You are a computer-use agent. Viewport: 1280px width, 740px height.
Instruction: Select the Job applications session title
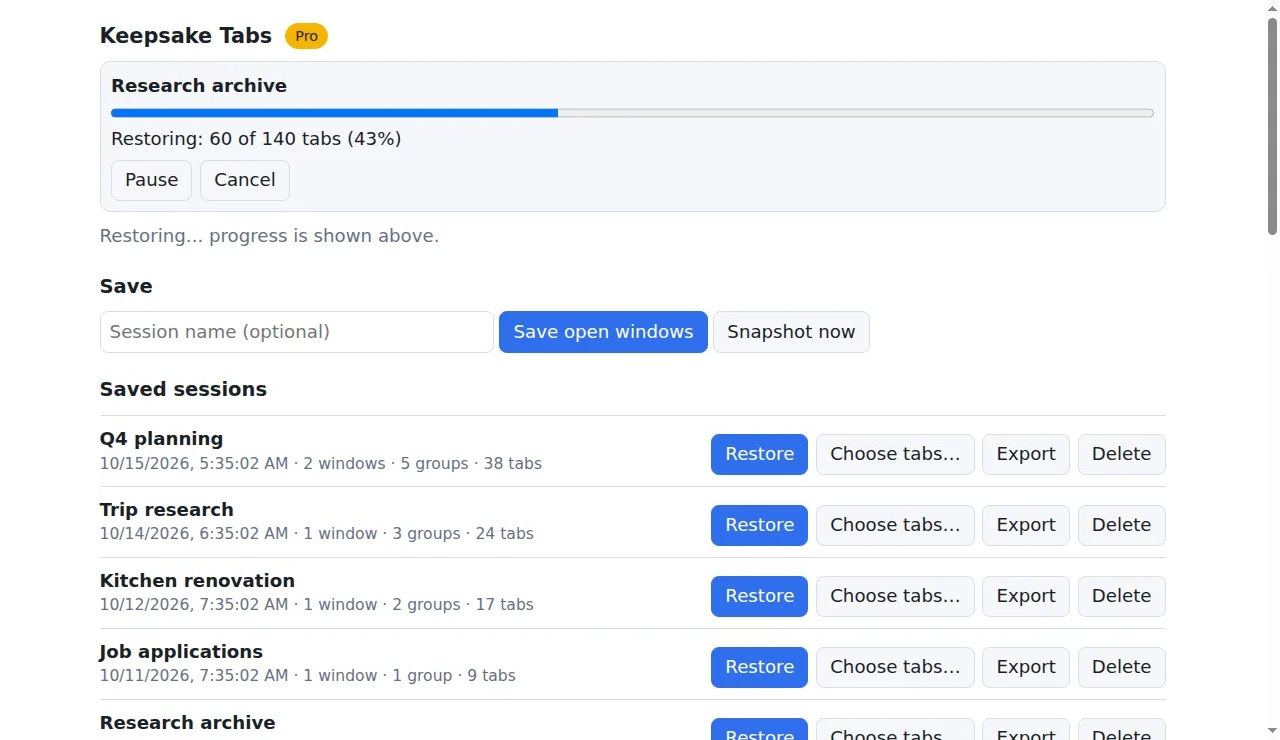(x=181, y=652)
